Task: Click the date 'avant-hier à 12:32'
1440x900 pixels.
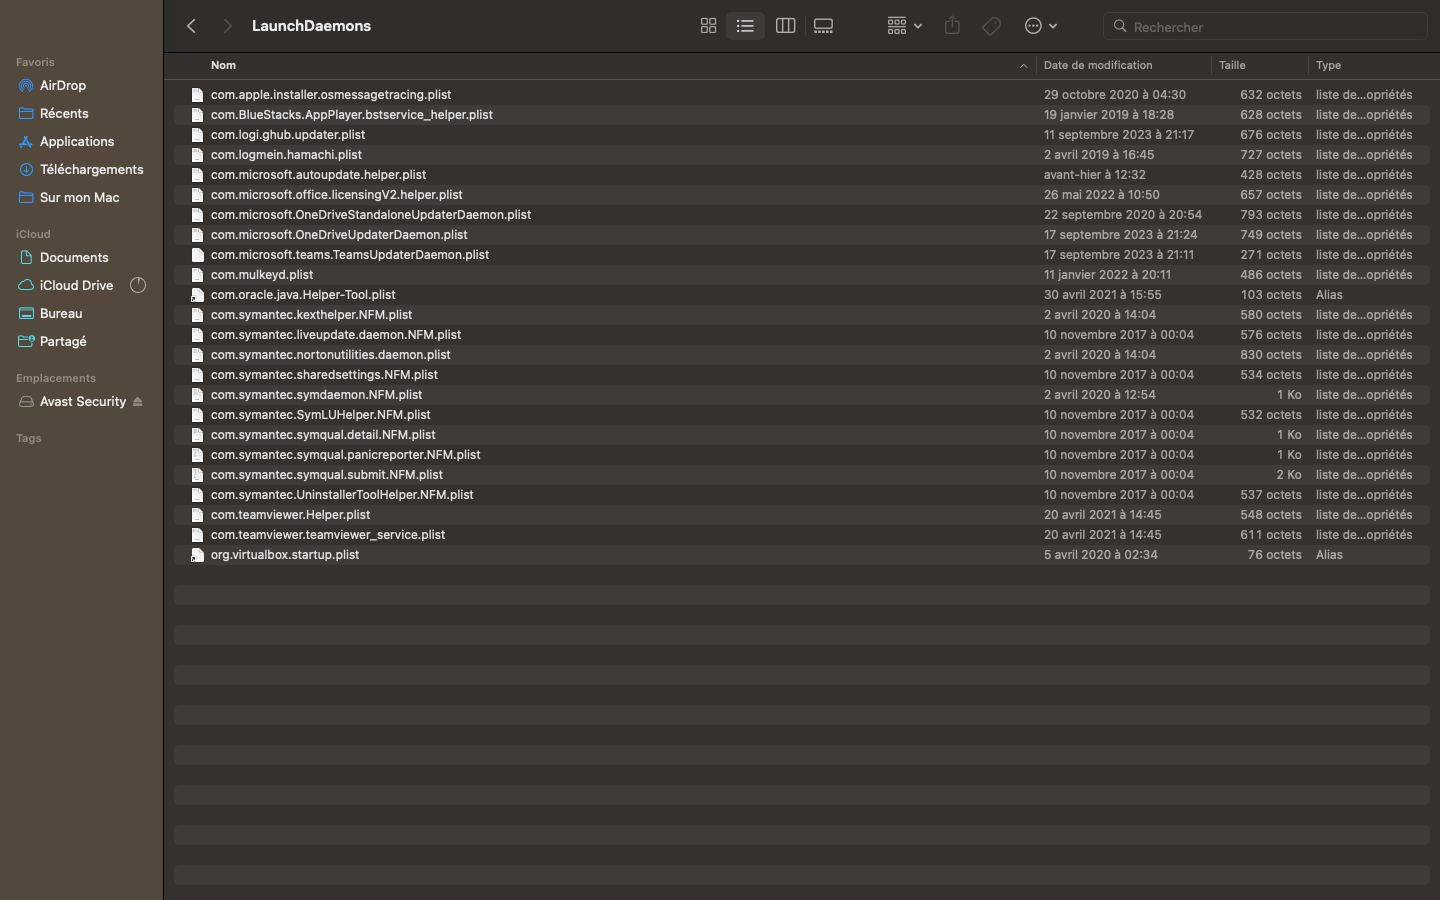Action: (x=1094, y=175)
